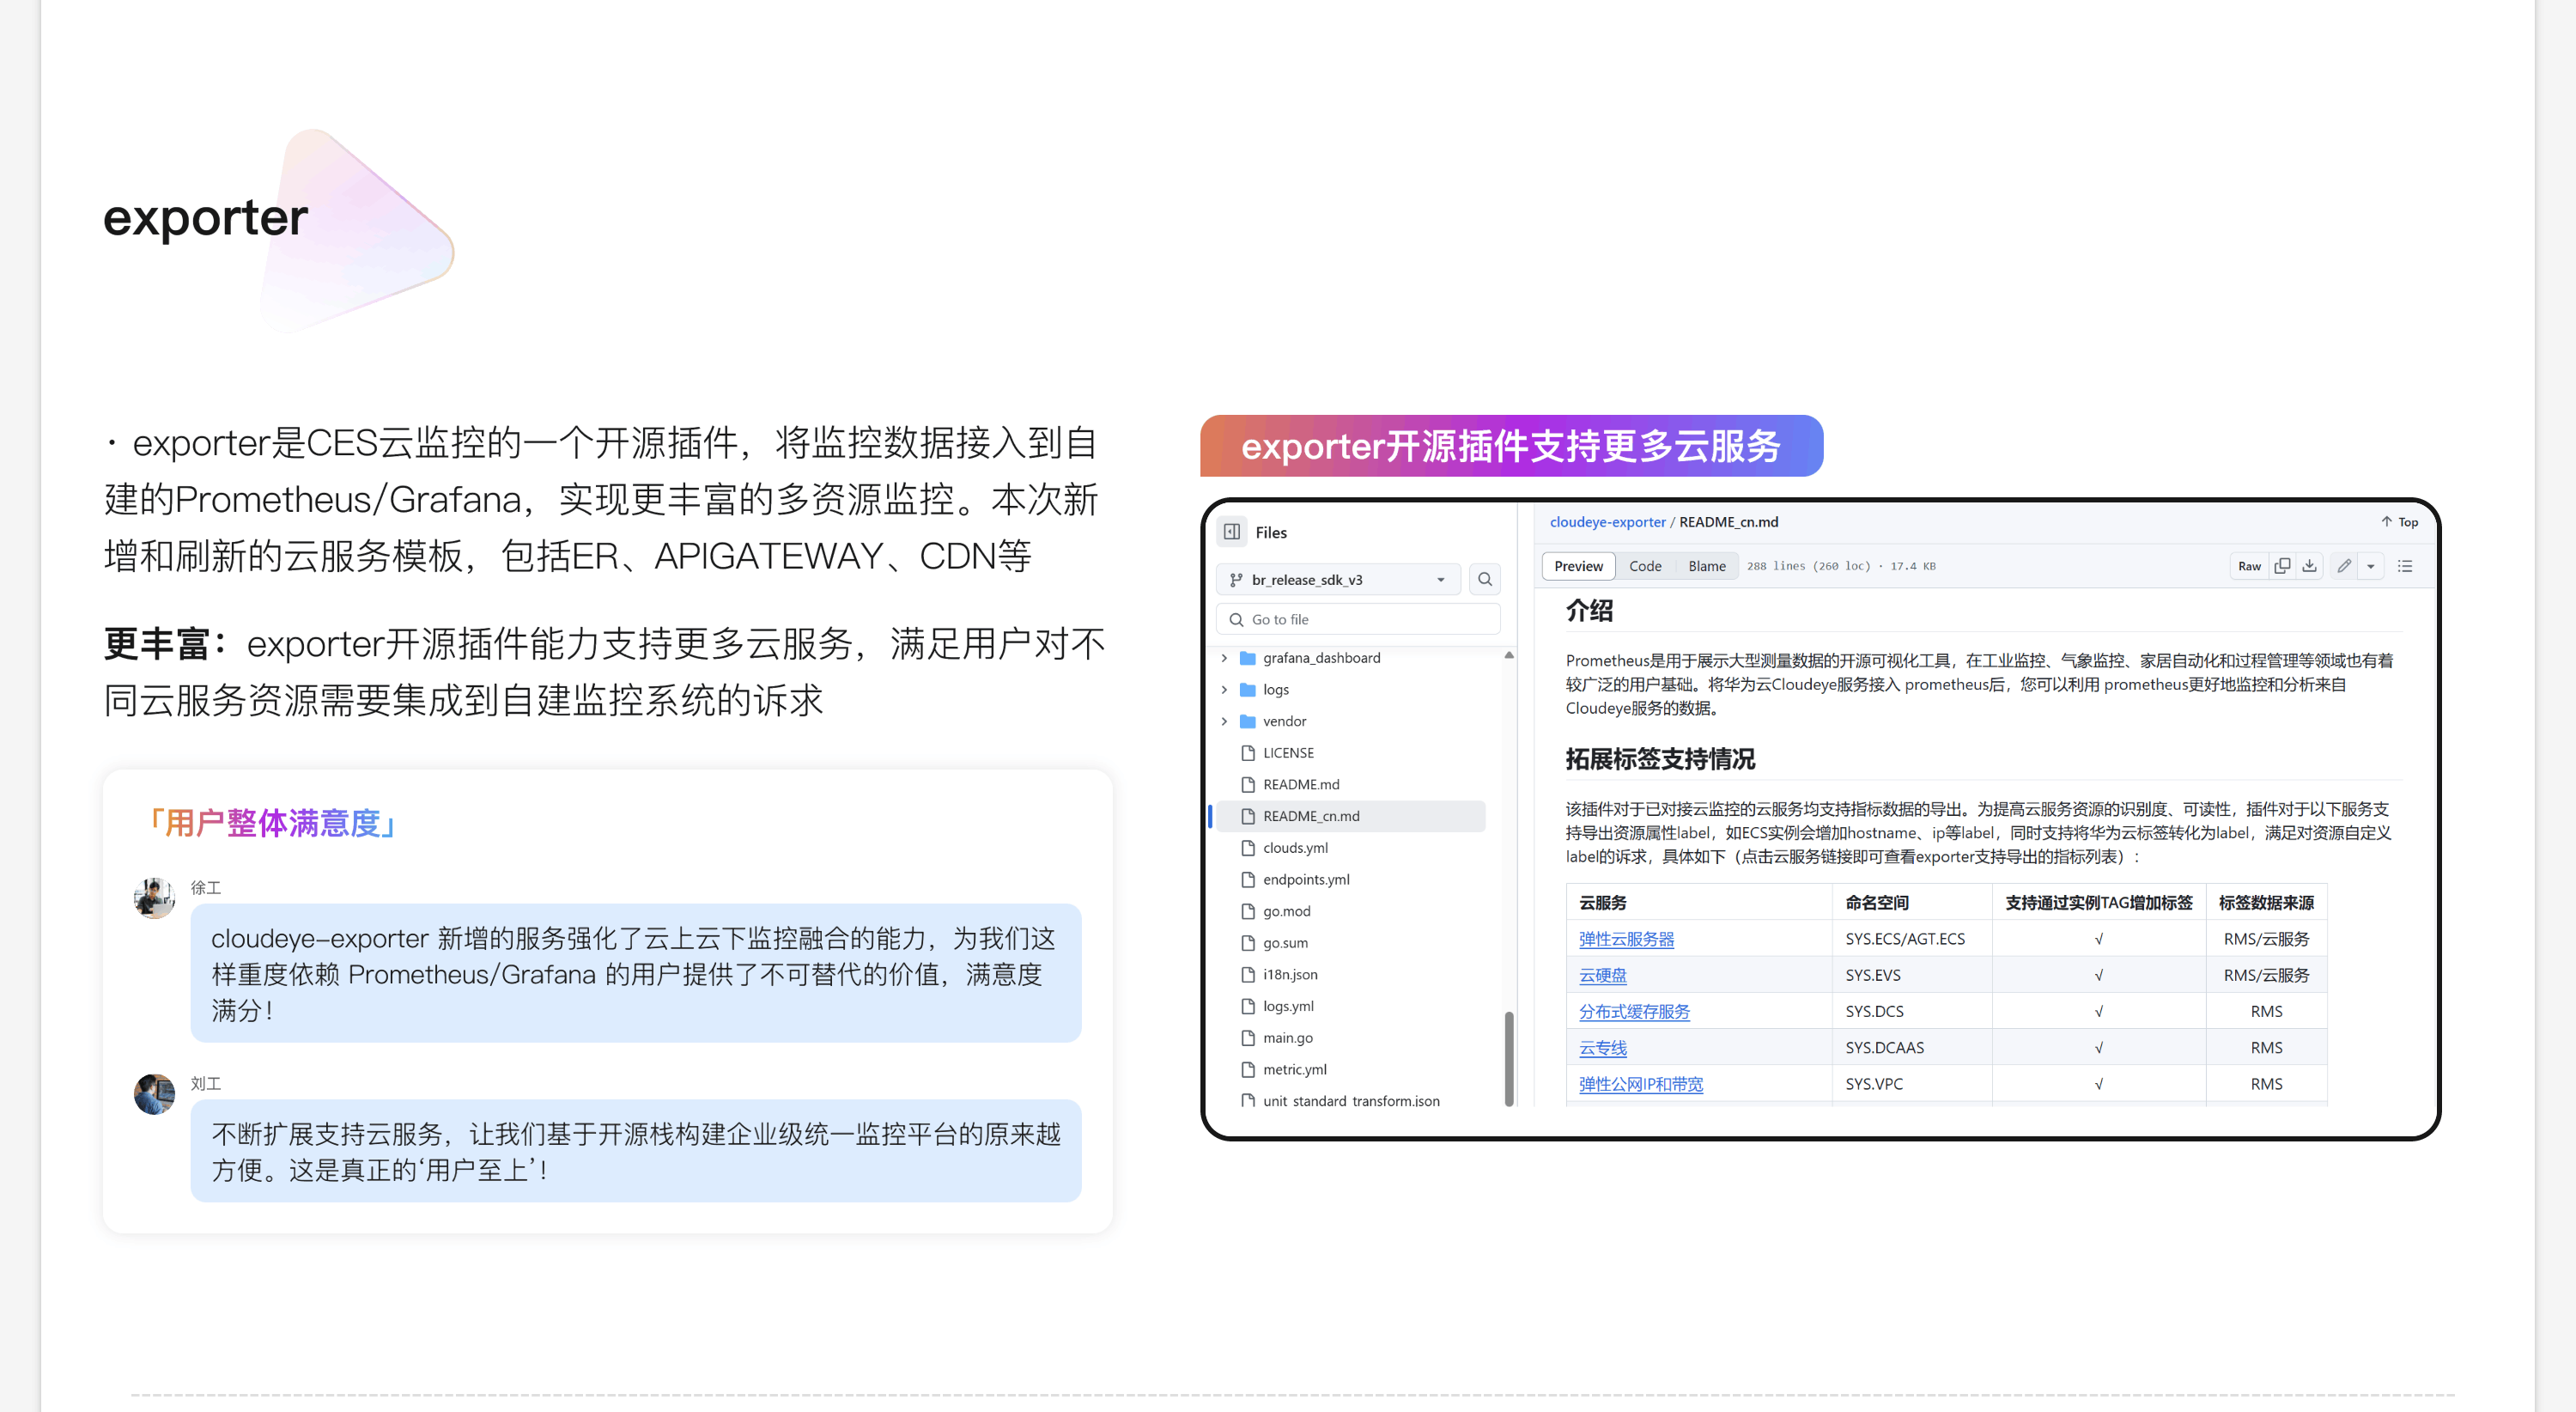The image size is (2576, 1412).
Task: Focus the Go to file field
Action: click(x=1360, y=619)
